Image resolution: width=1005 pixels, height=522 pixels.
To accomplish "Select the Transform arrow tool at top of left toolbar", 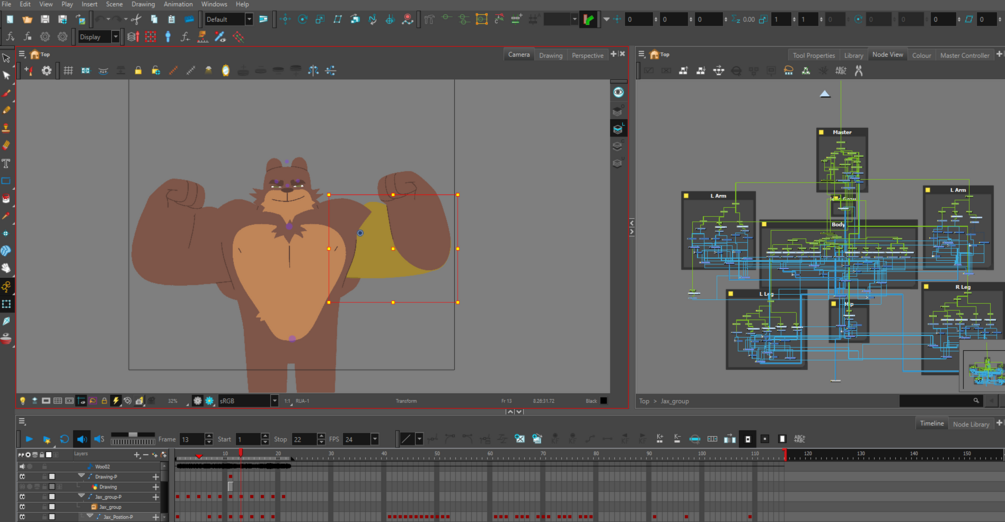I will coord(6,58).
